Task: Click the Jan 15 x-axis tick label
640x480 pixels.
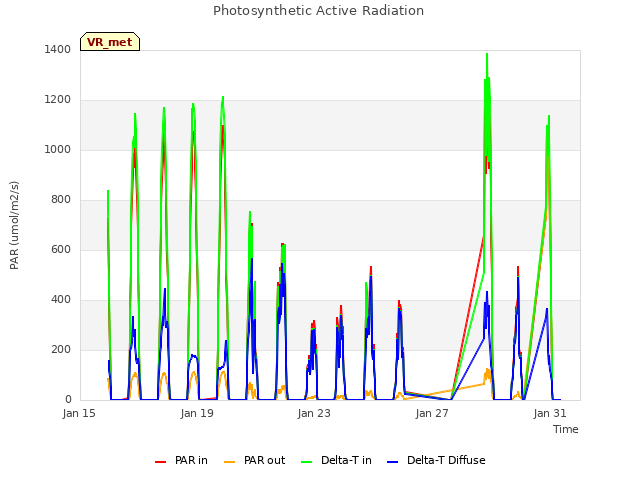Action: (79, 413)
